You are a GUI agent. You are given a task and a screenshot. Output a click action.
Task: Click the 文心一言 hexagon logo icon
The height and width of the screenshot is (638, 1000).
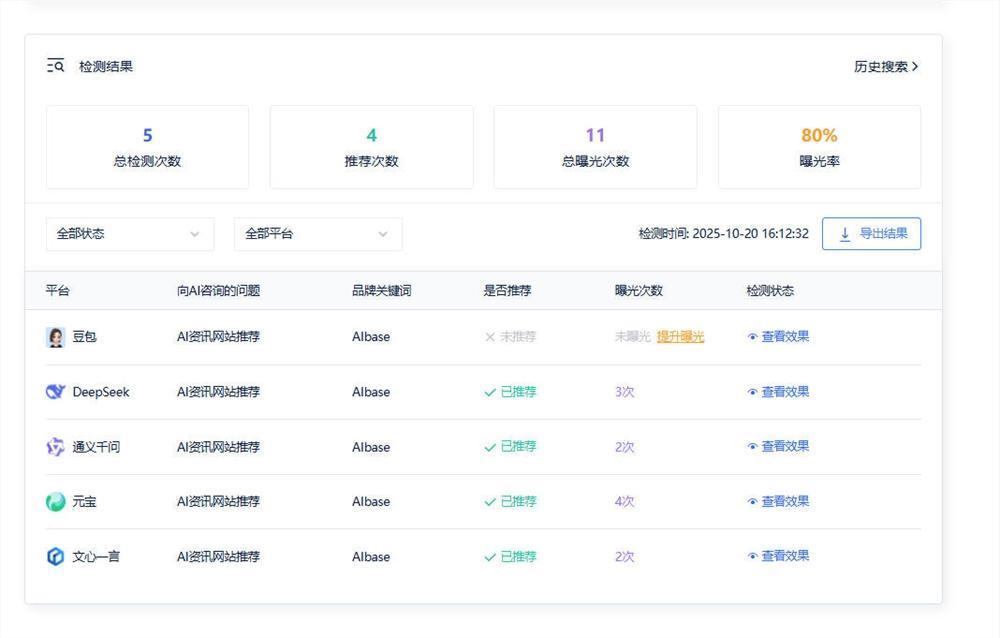[55, 556]
